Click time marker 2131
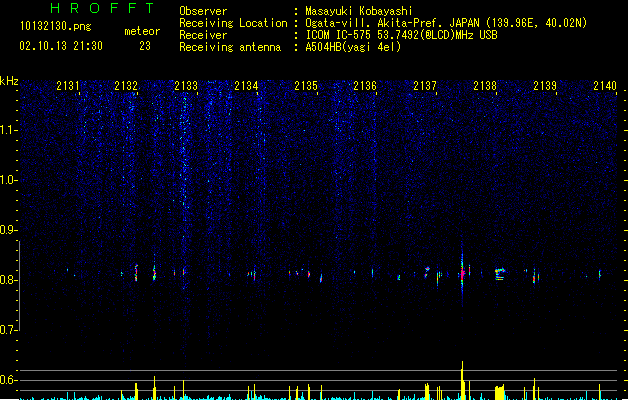The height and width of the screenshot is (400, 629). [x=68, y=86]
